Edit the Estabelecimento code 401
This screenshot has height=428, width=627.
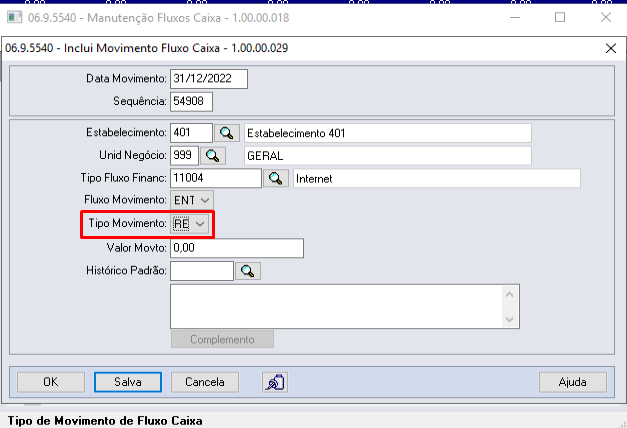[x=191, y=133]
